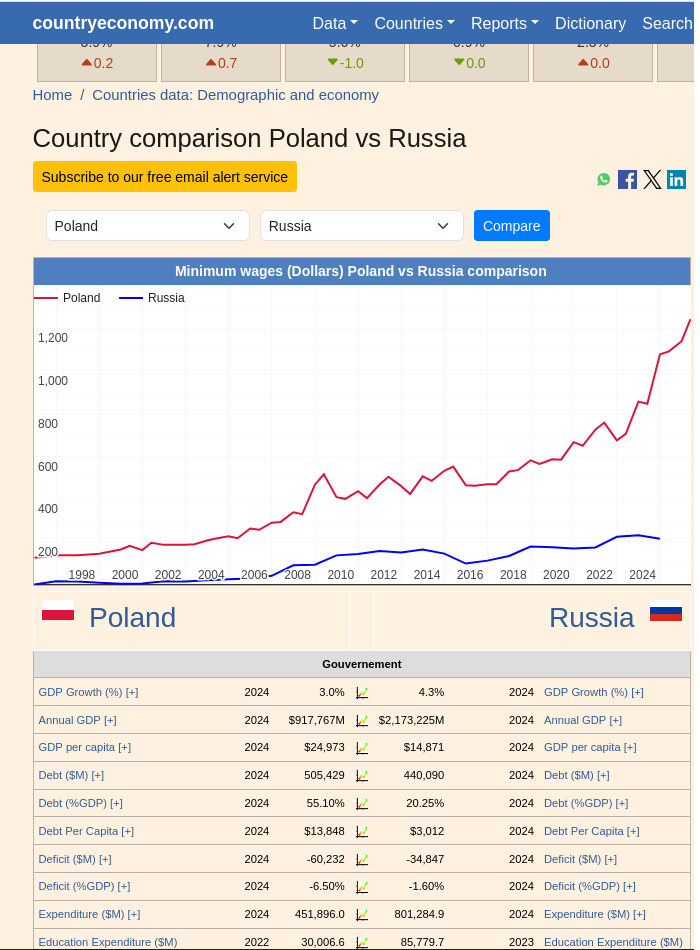Share page via WhatsApp icon
The width and height of the screenshot is (700, 950).
point(604,180)
